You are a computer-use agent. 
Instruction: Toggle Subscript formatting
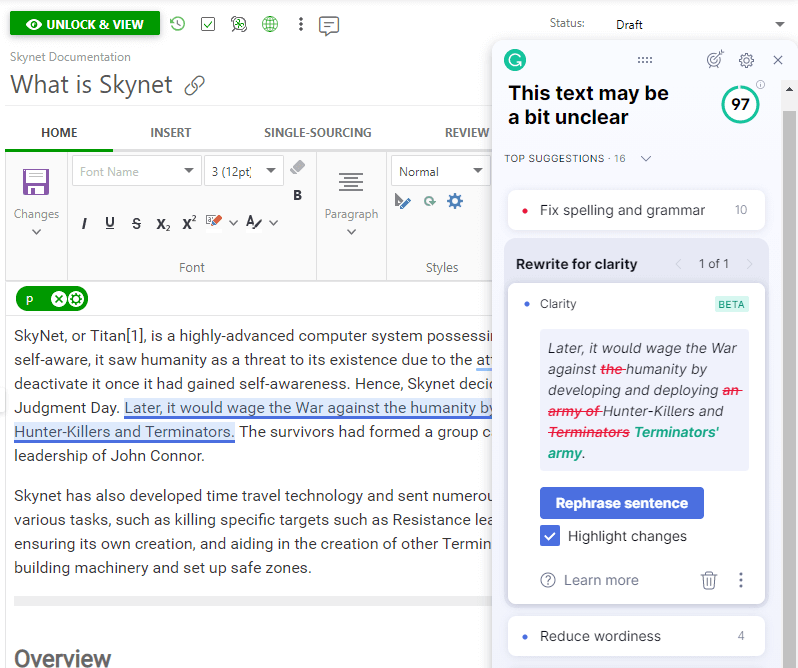pos(163,224)
